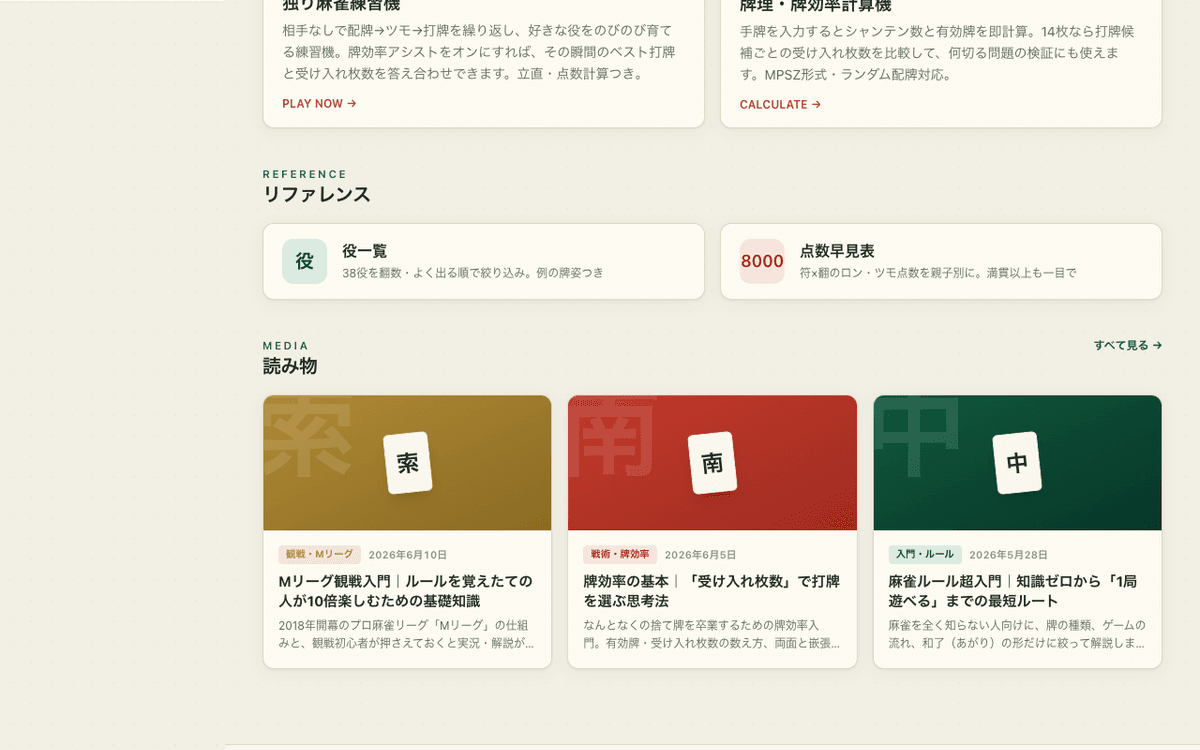1200x750 pixels.
Task: Select the 入門・ルール category tag
Action: 925,554
